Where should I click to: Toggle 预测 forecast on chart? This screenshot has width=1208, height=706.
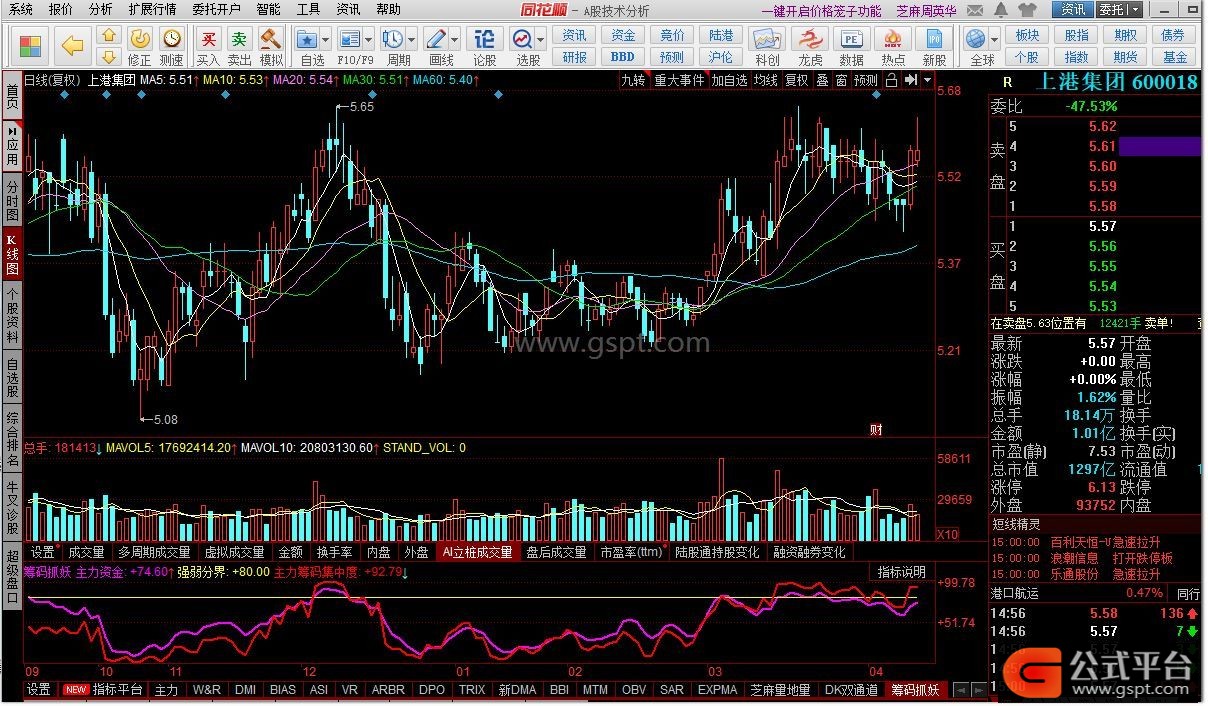point(865,80)
